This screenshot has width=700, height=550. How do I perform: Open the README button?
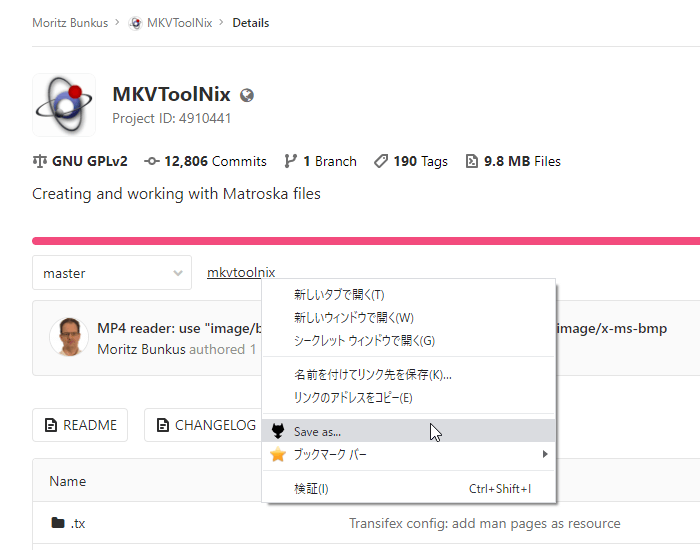[80, 425]
